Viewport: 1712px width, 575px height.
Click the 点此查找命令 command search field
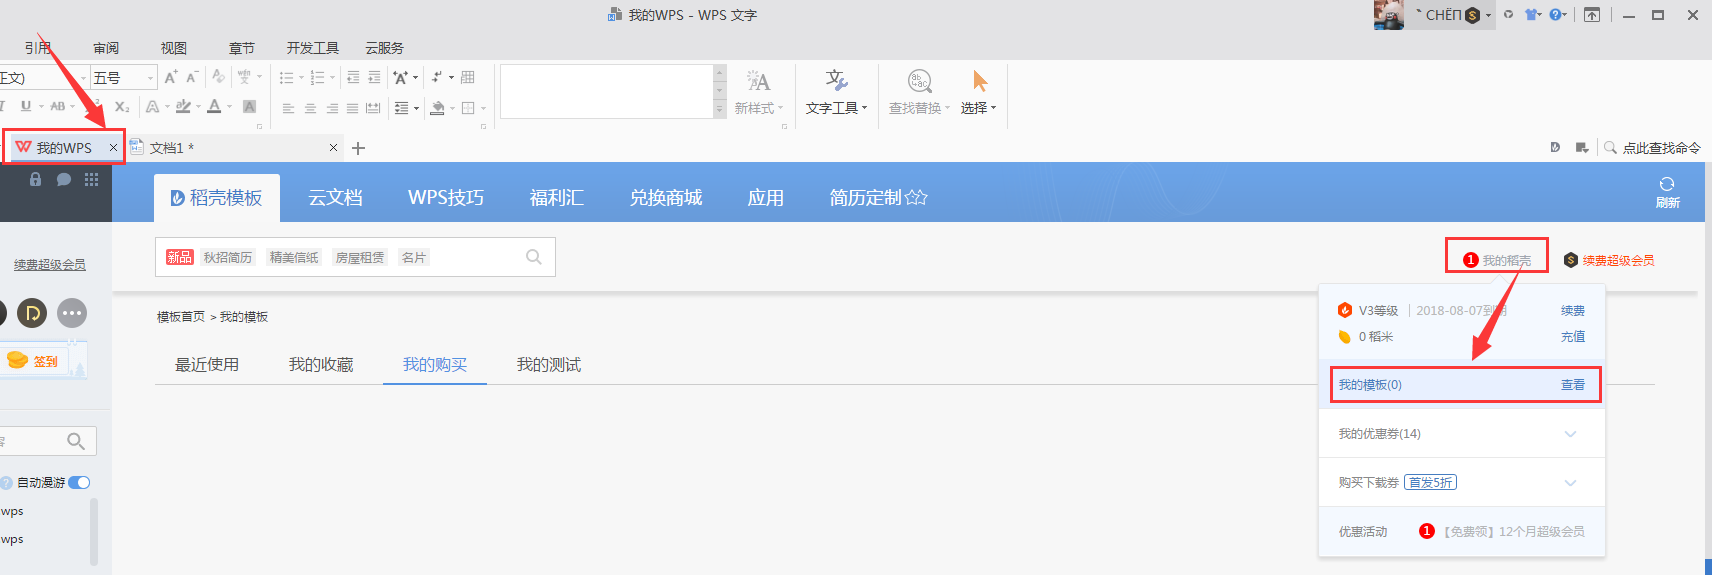(x=1660, y=148)
